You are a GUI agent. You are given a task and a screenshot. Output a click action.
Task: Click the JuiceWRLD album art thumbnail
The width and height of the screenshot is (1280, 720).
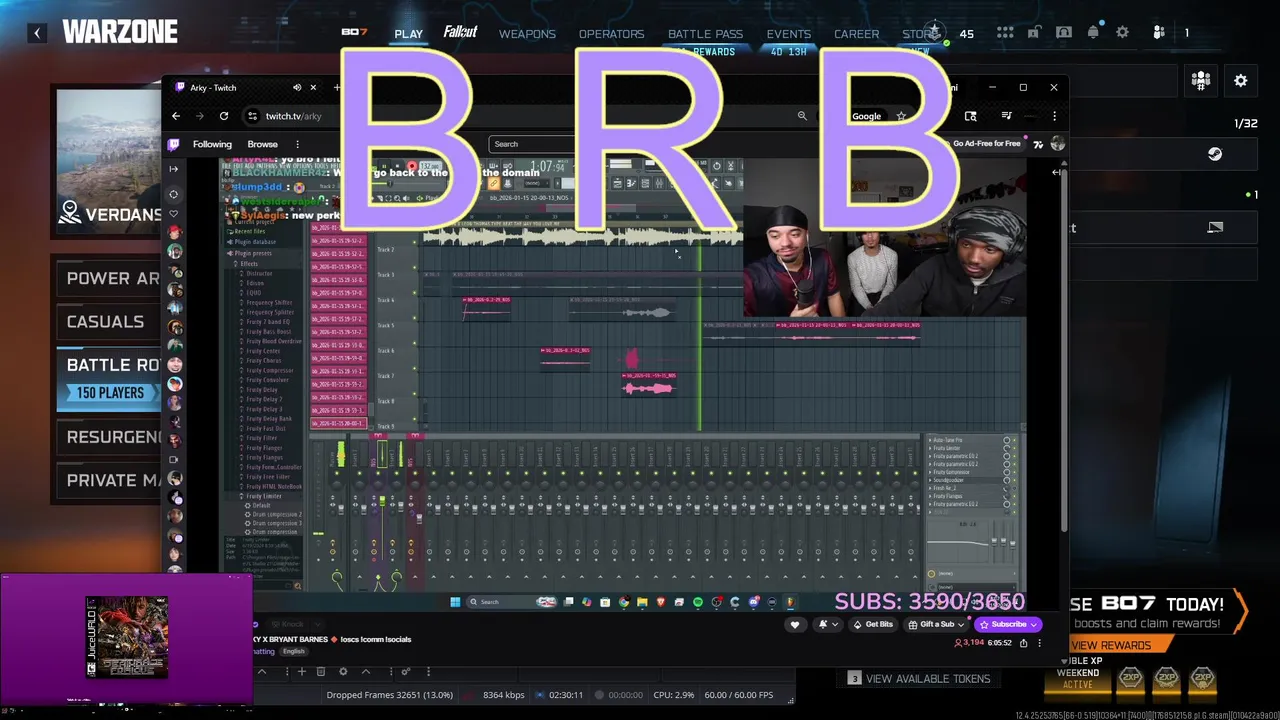tap(127, 637)
